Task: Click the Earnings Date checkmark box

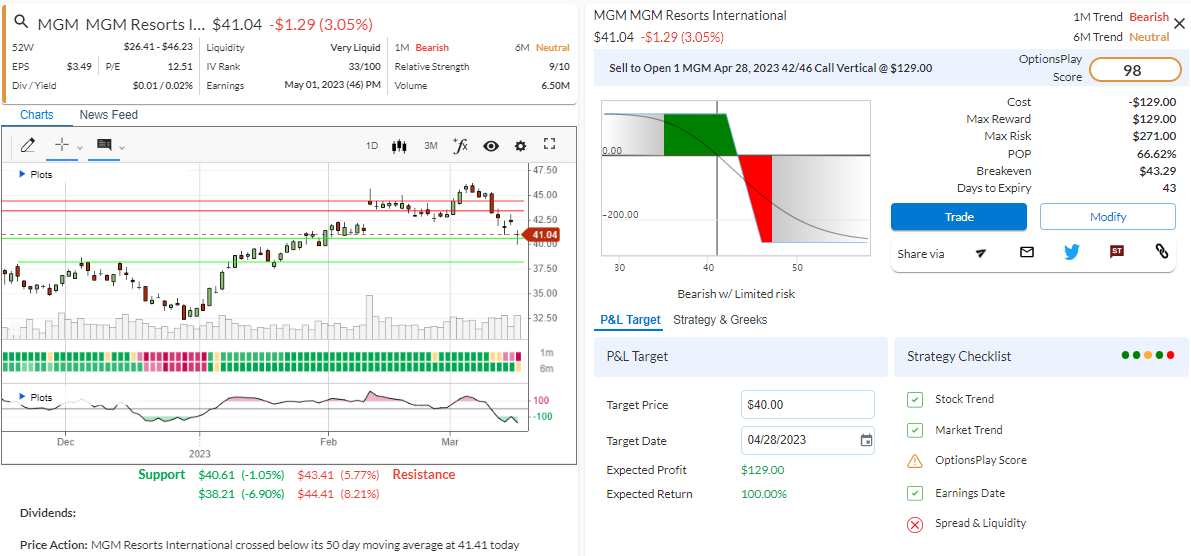Action: 915,493
